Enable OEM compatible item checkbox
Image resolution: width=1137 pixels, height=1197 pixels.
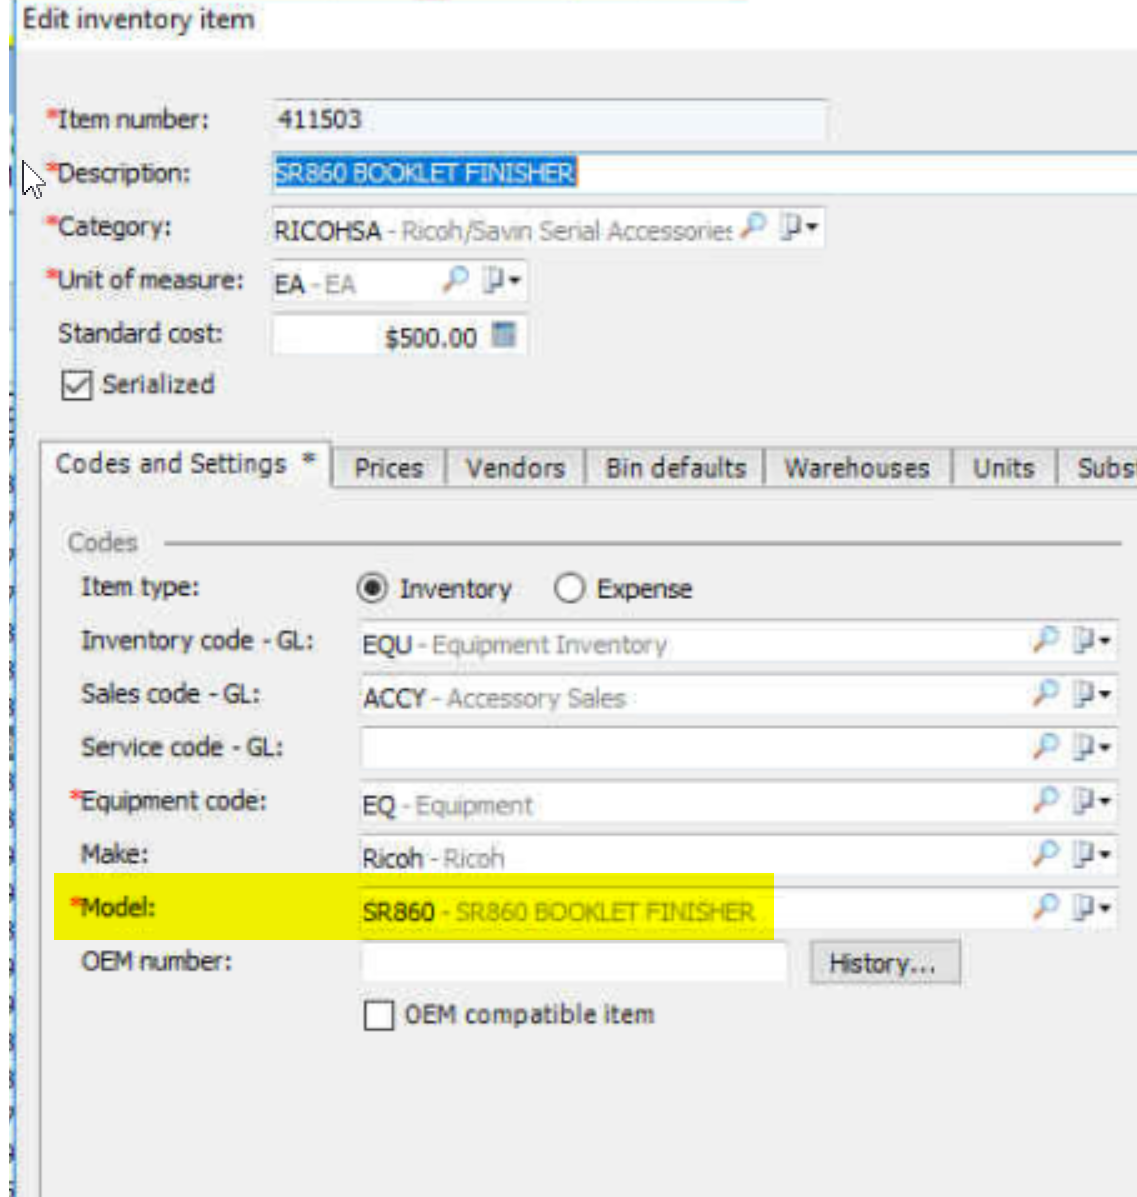coord(379,1015)
